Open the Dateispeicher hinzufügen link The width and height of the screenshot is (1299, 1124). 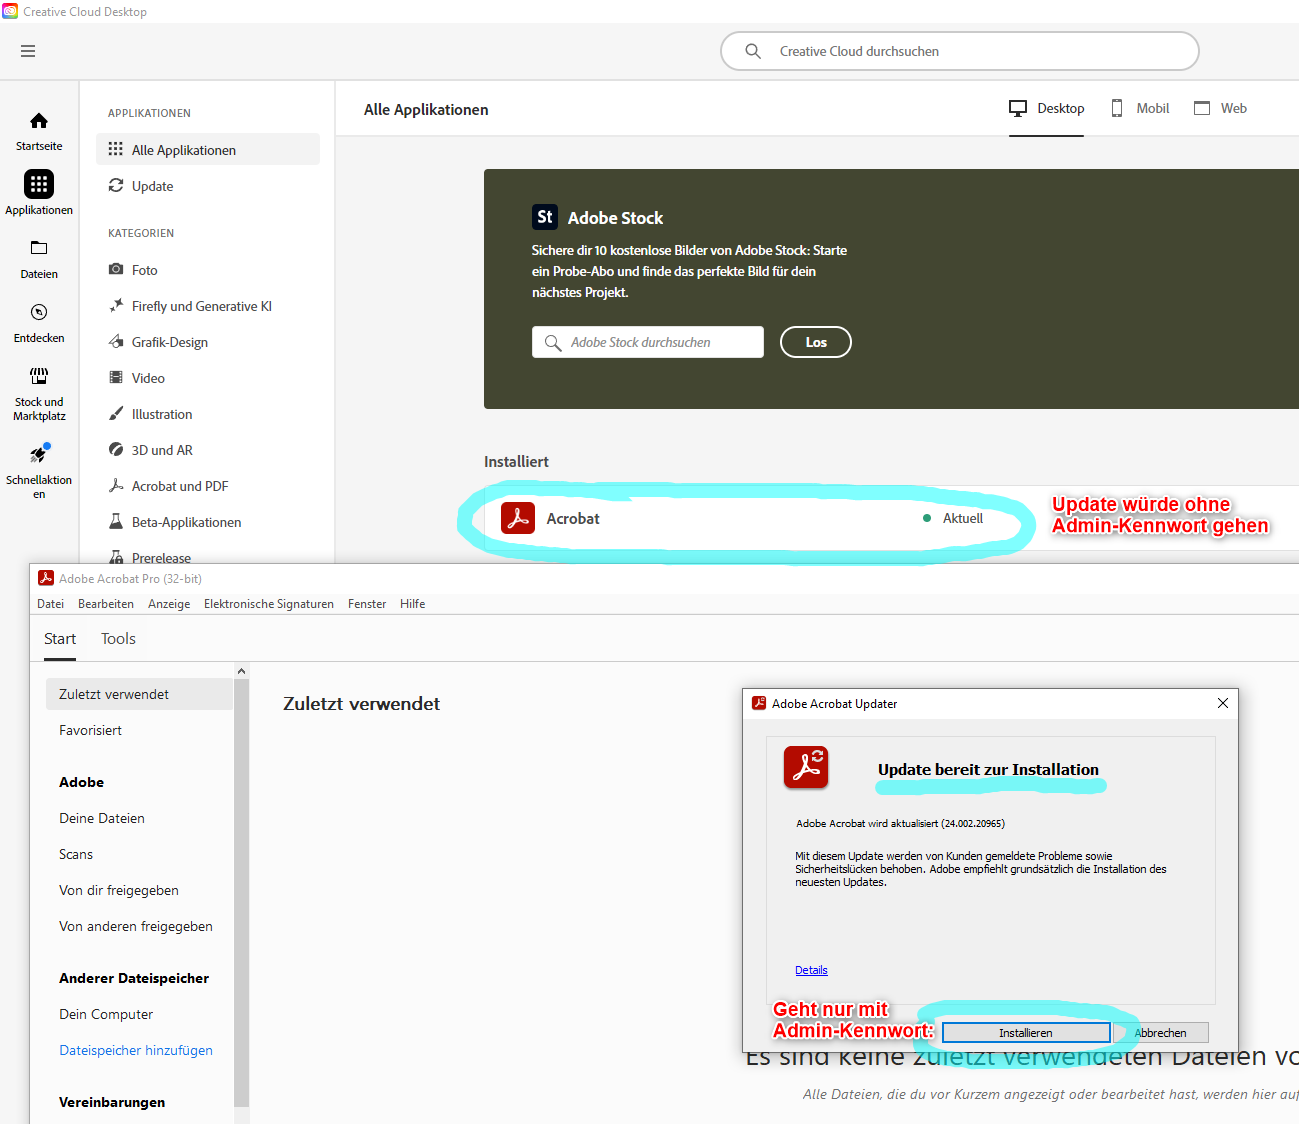pyautogui.click(x=135, y=1050)
